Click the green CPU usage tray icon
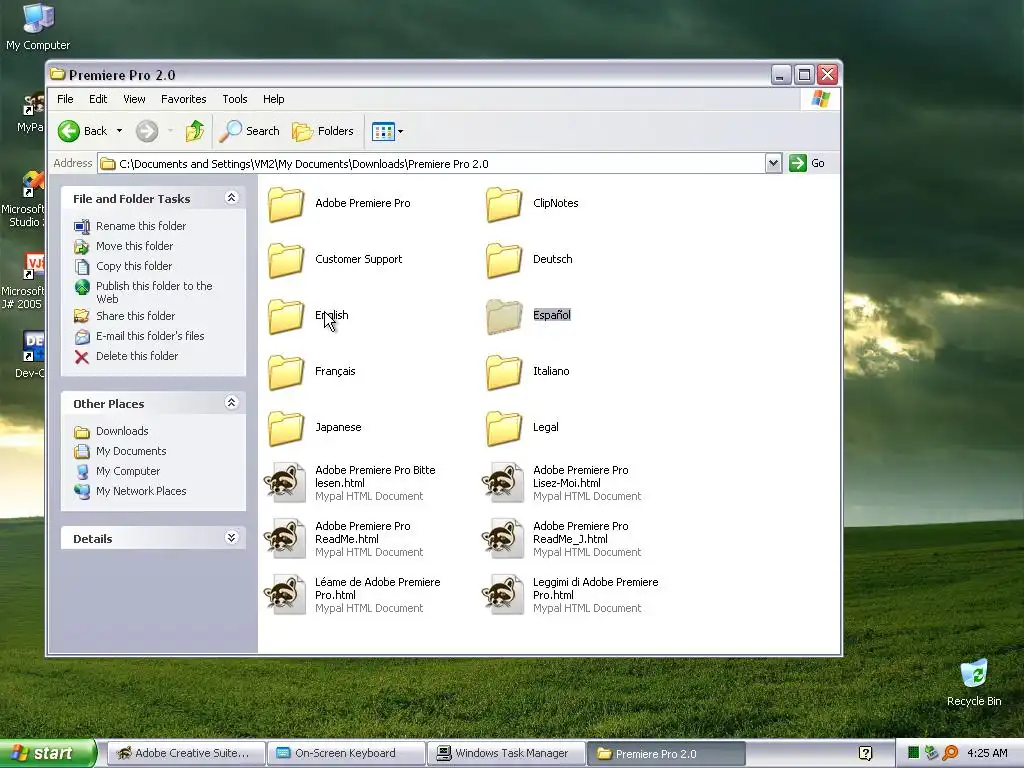 pos(914,753)
